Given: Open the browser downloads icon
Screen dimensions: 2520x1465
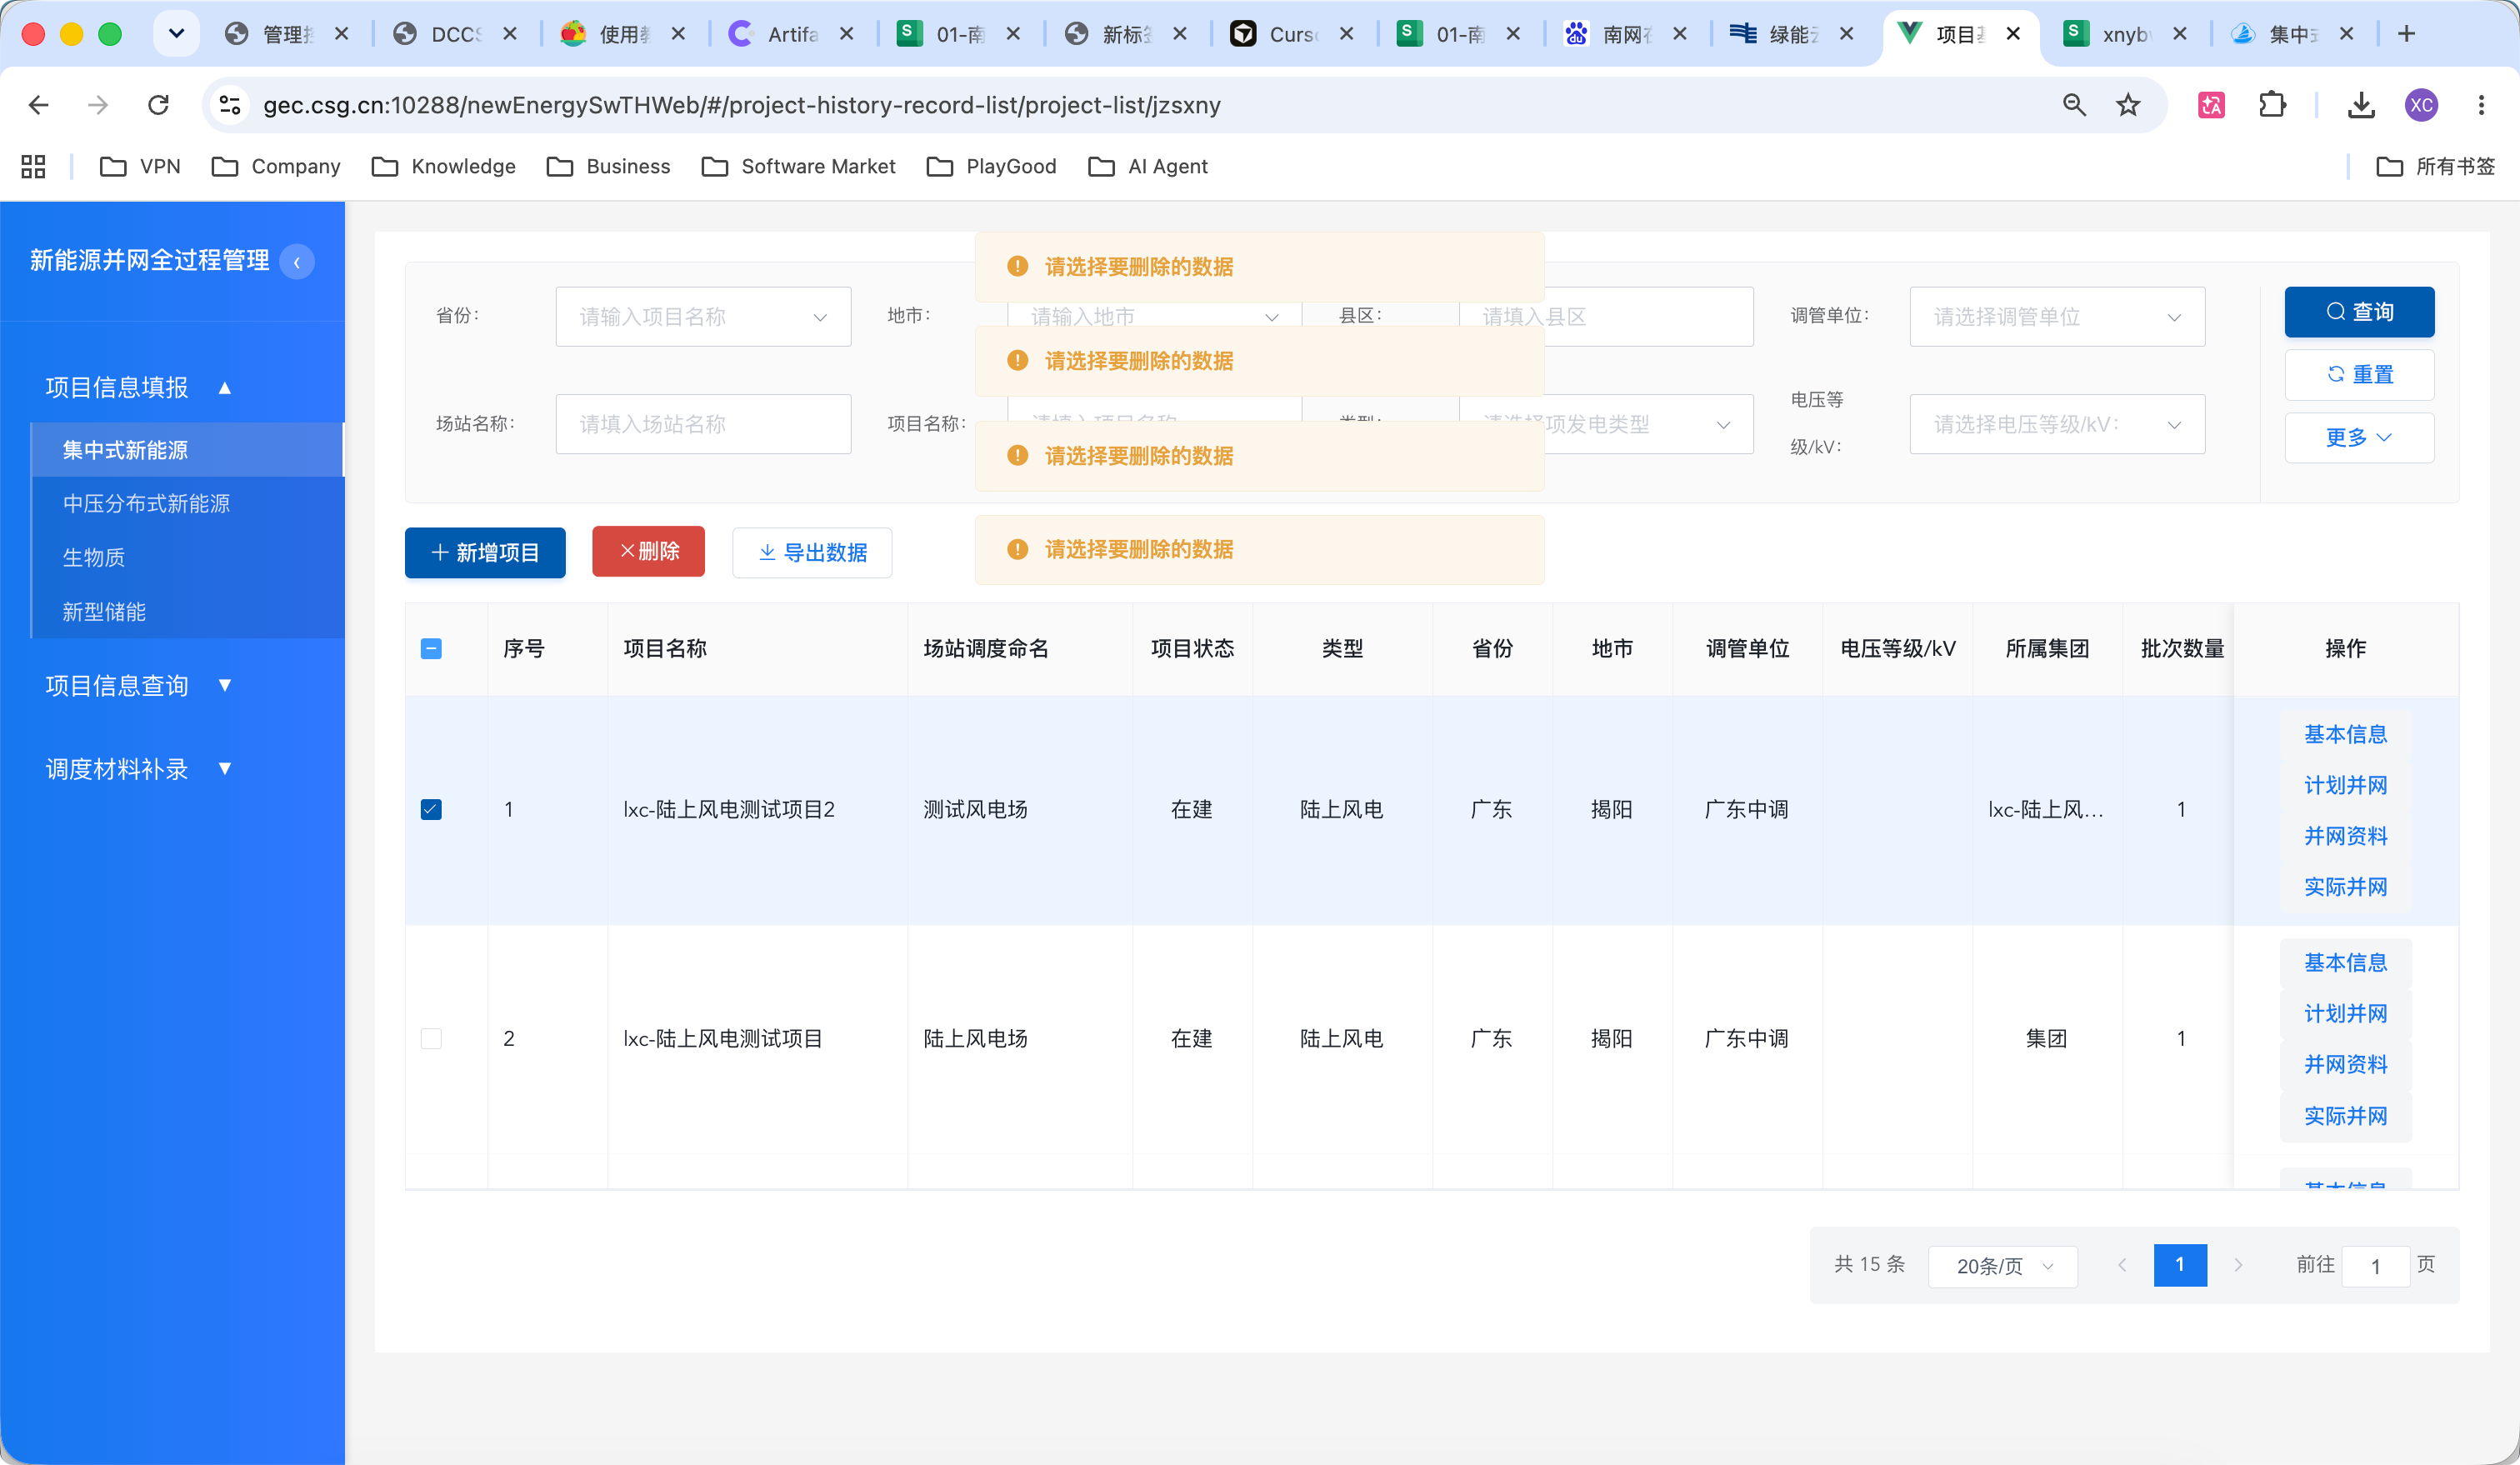Looking at the screenshot, I should pyautogui.click(x=2361, y=105).
